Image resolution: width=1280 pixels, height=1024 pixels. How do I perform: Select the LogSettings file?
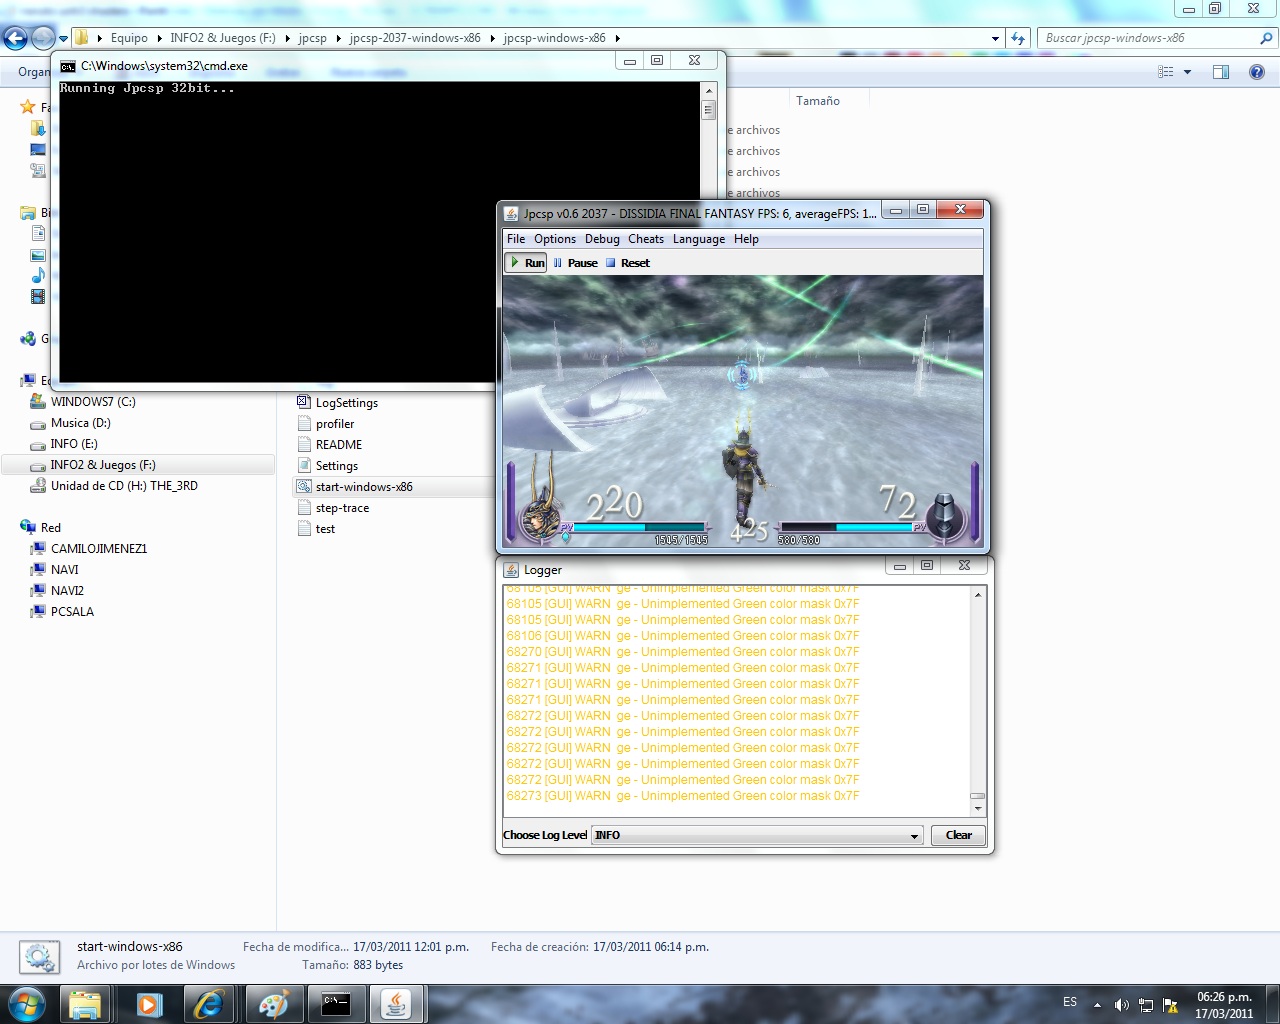click(x=346, y=403)
